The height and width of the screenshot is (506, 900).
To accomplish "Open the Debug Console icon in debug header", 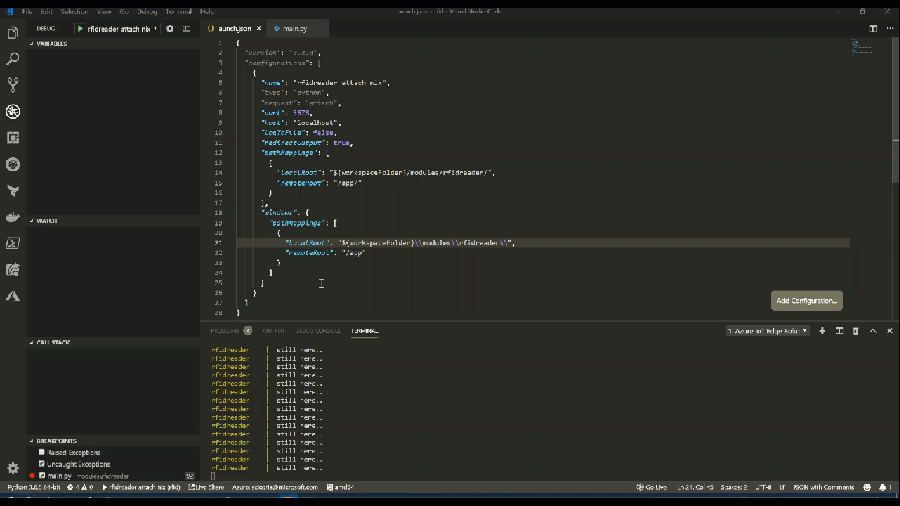I will [x=187, y=28].
